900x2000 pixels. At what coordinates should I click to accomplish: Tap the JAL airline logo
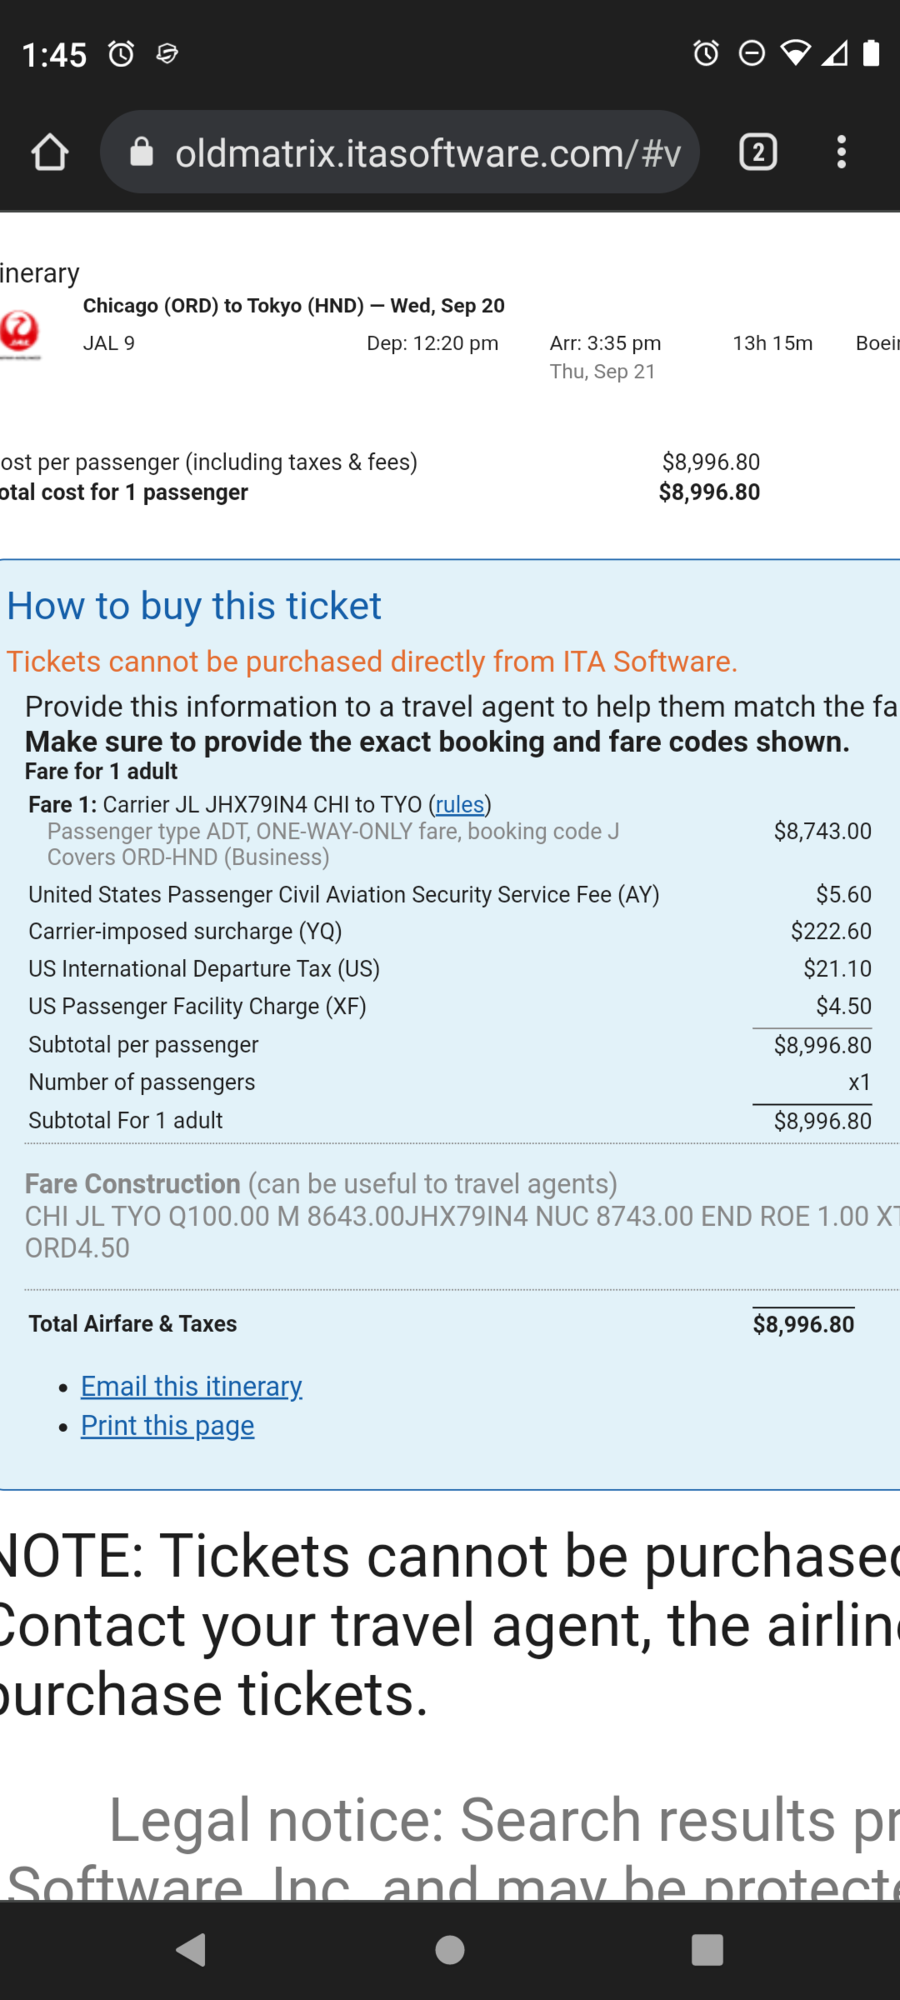click(20, 333)
